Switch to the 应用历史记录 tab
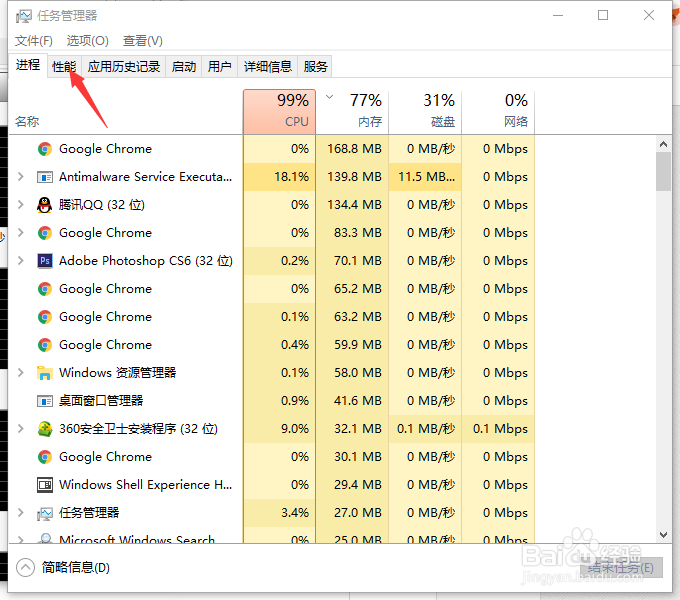The width and height of the screenshot is (680, 600). [x=124, y=67]
